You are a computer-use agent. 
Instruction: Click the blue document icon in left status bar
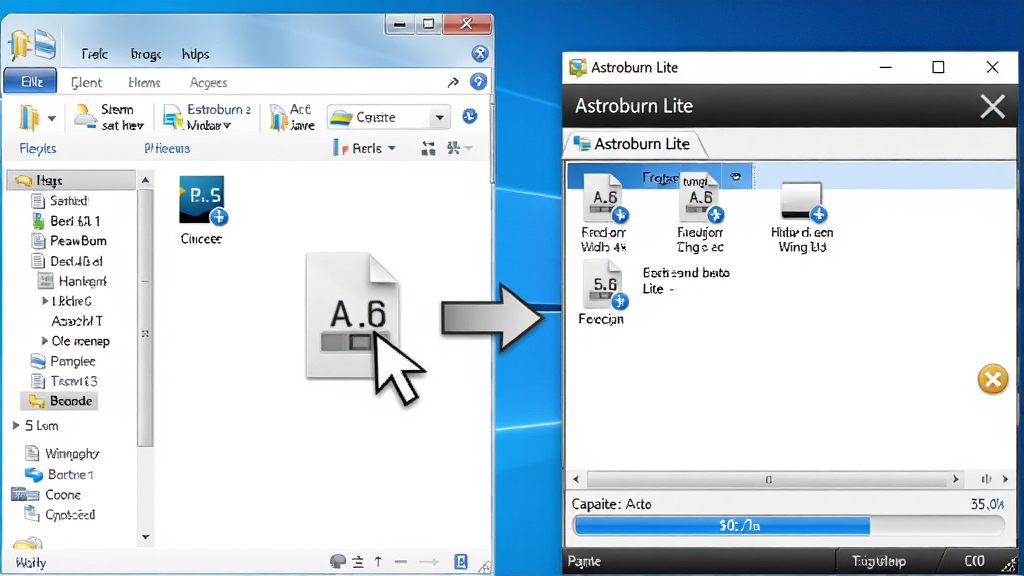click(461, 562)
